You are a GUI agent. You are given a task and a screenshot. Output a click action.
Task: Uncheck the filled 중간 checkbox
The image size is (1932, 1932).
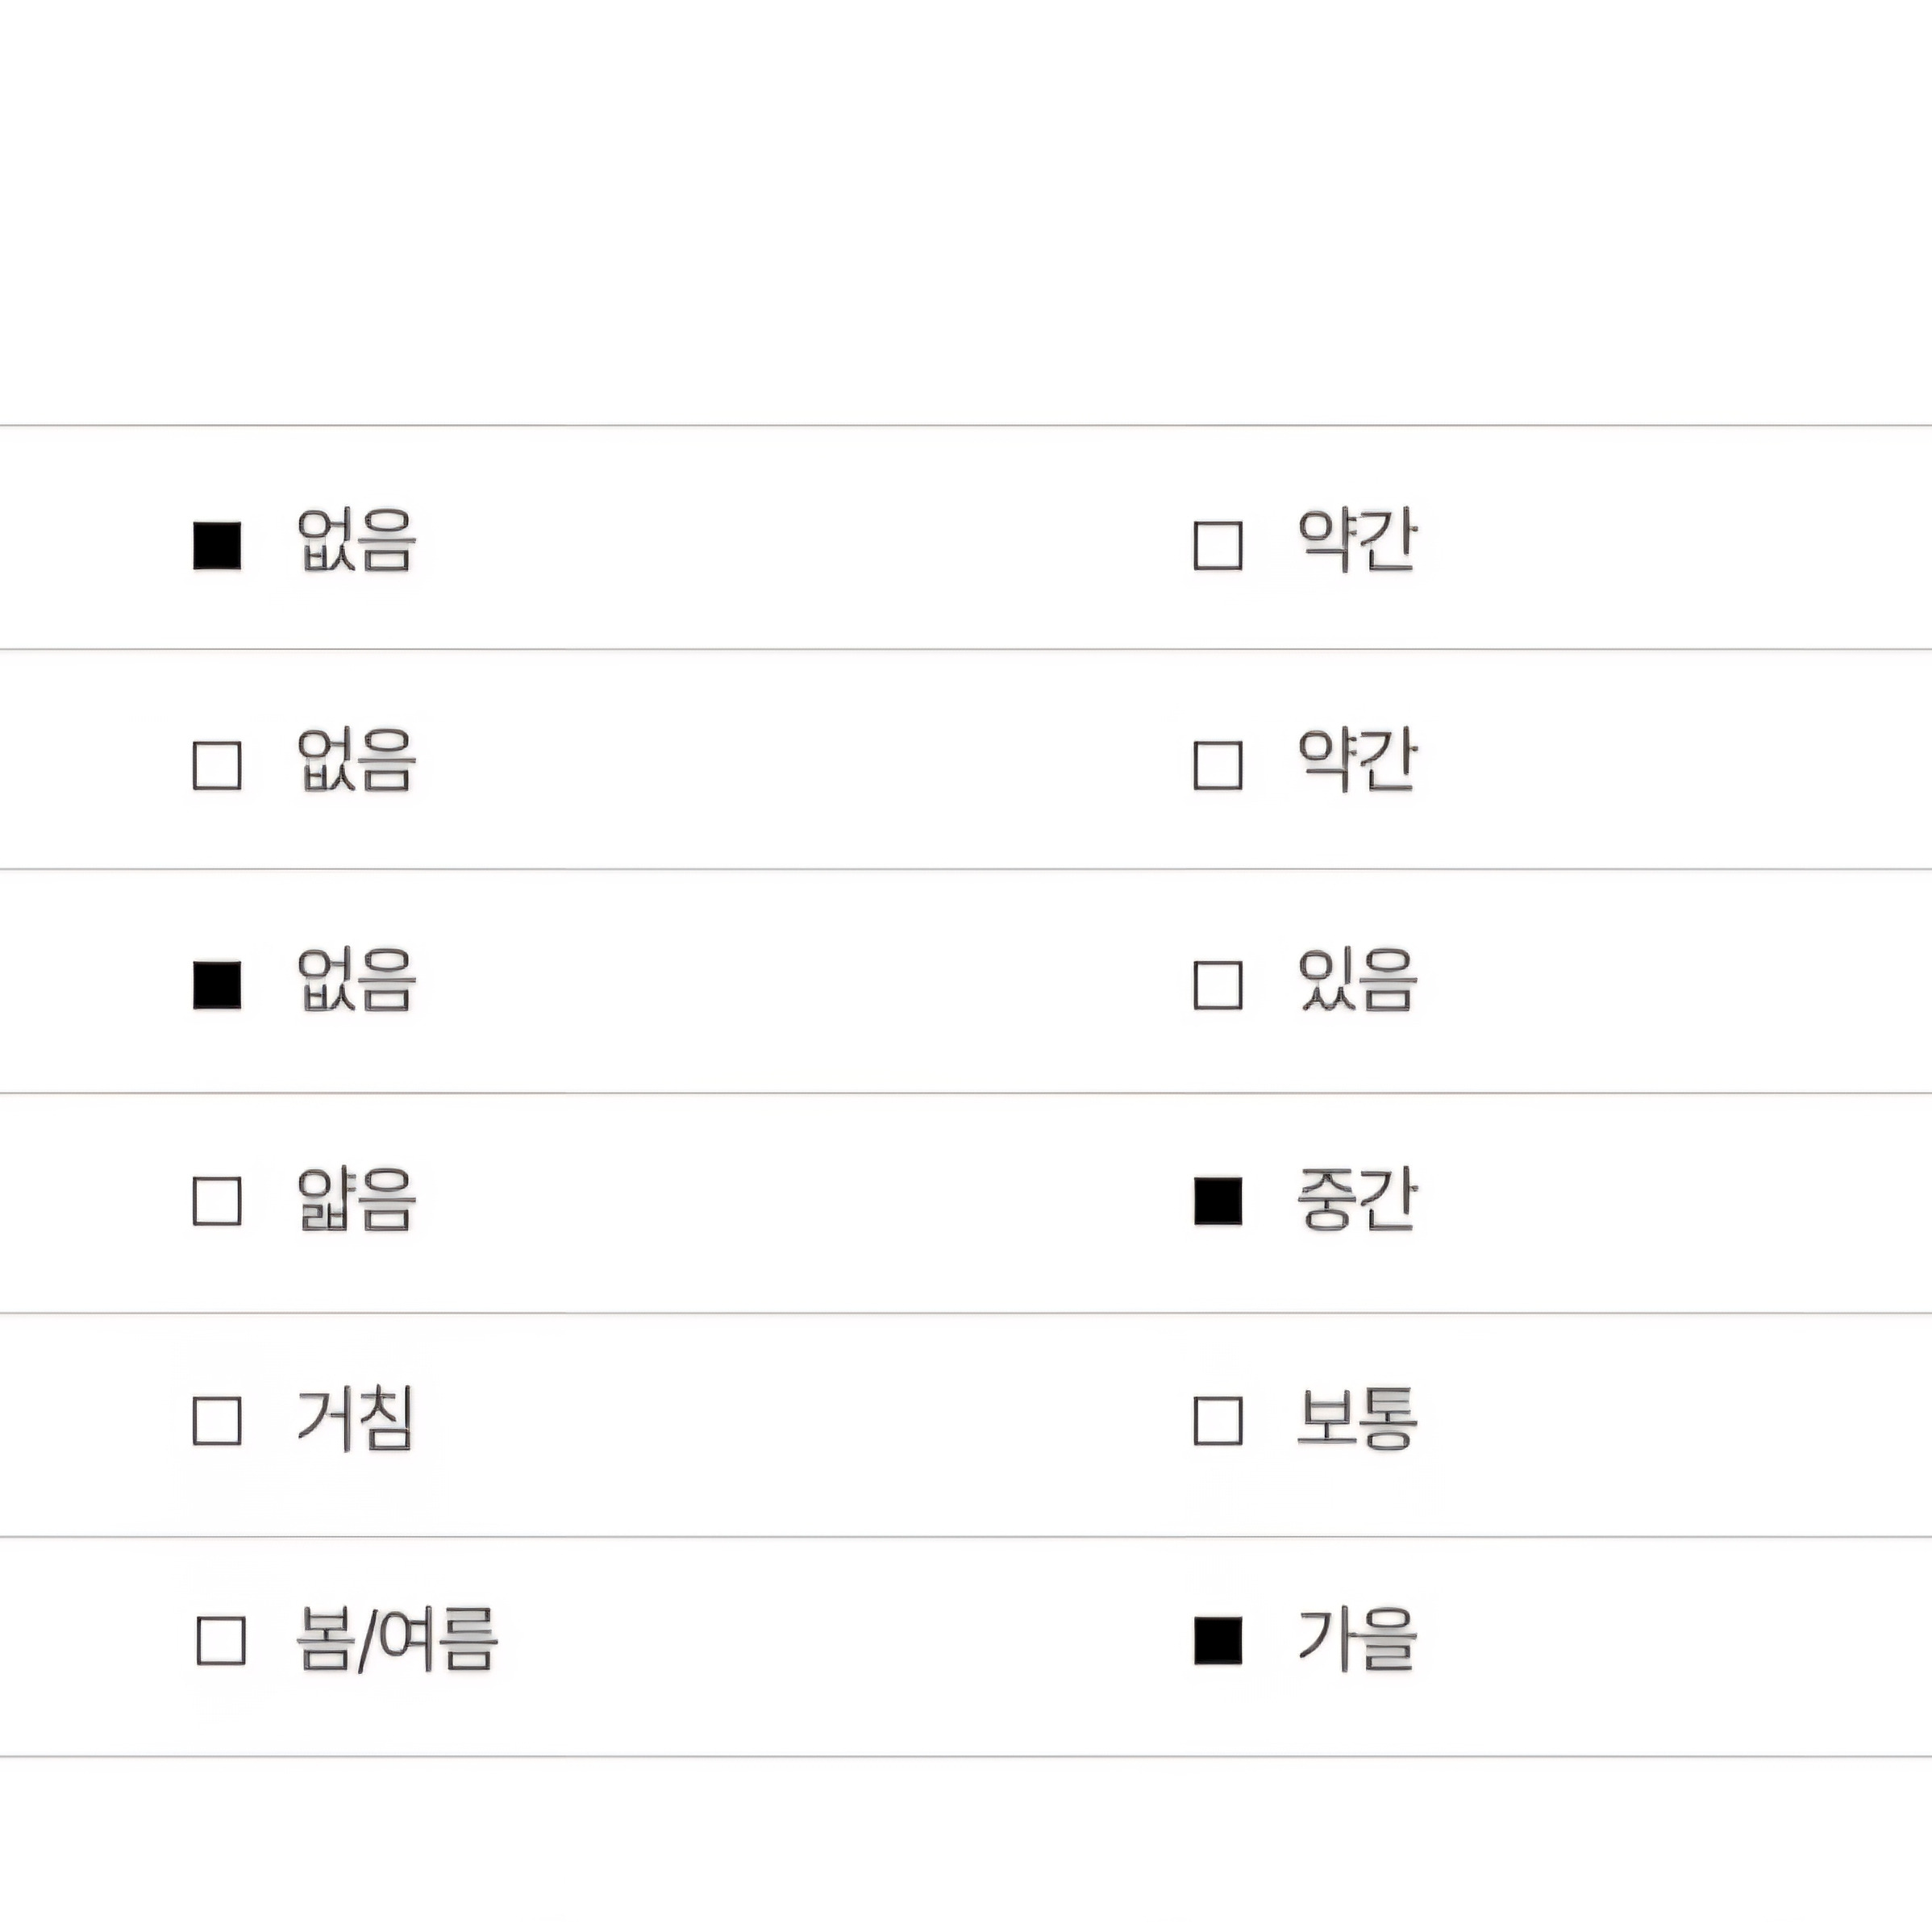(1218, 1200)
